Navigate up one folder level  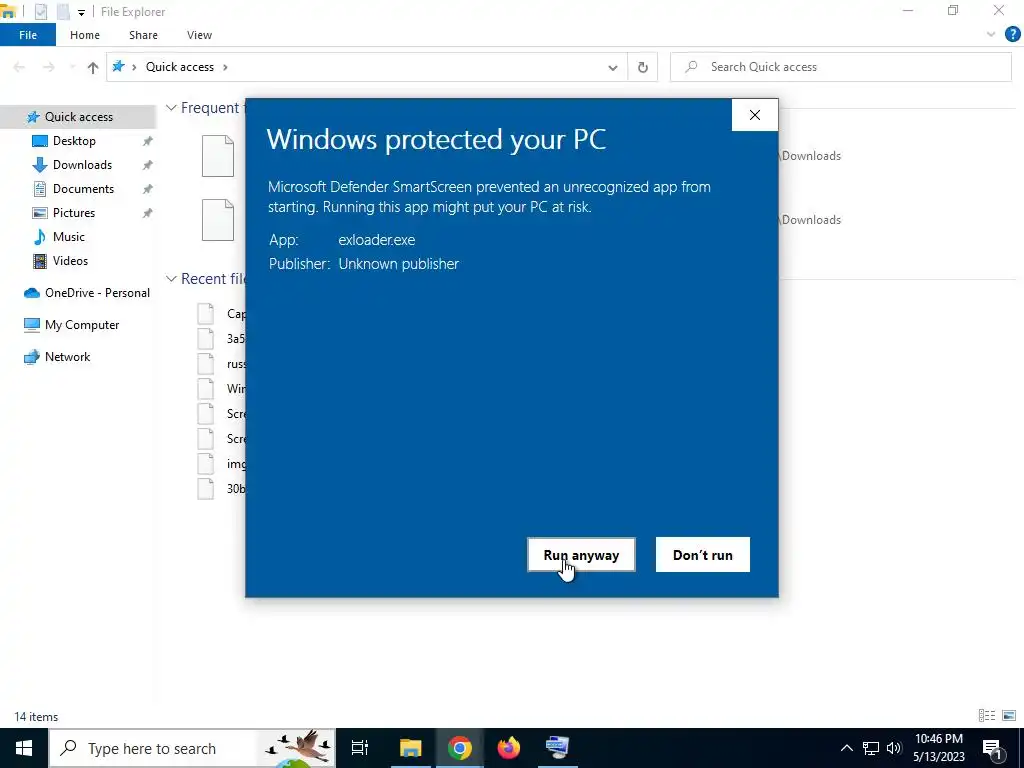[x=93, y=67]
